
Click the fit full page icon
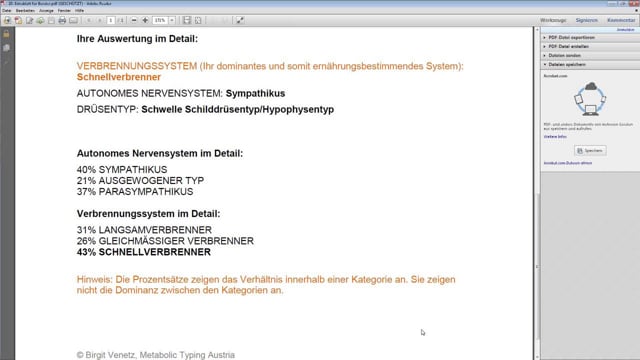point(198,20)
